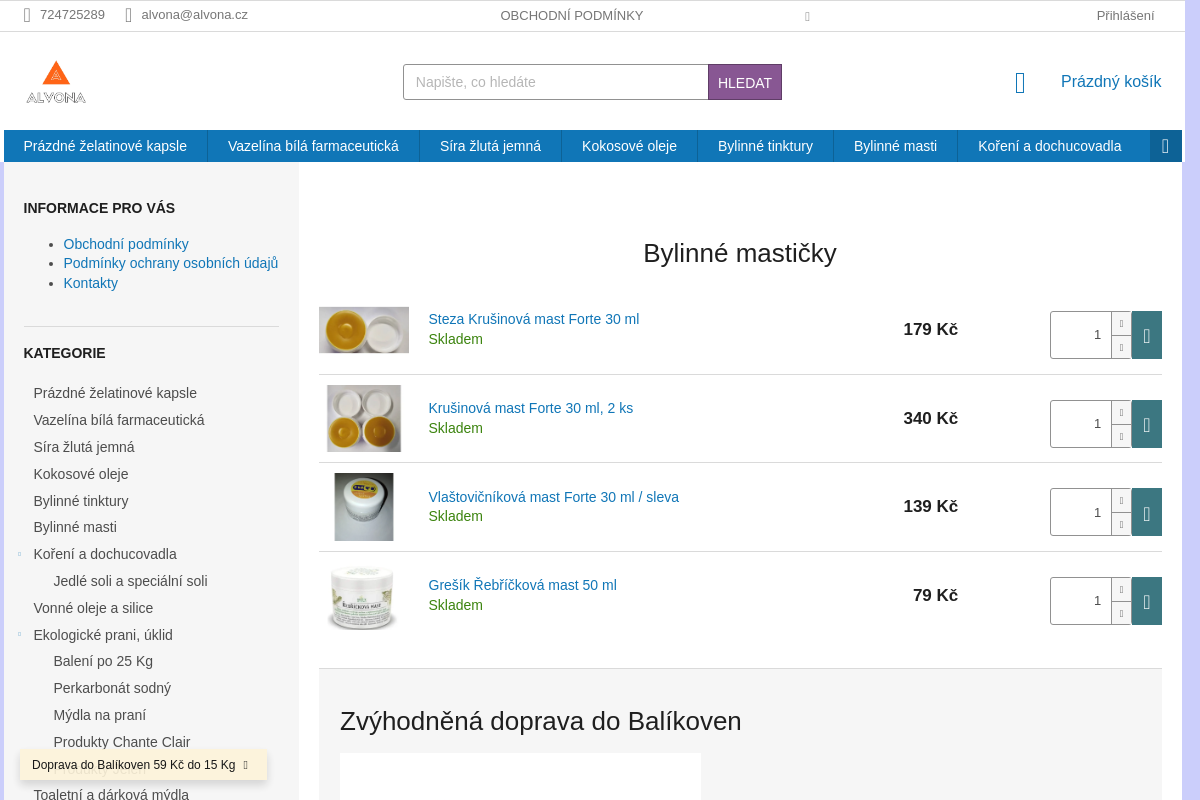
Task: Select Vonné oleje a silice category
Action: point(93,608)
